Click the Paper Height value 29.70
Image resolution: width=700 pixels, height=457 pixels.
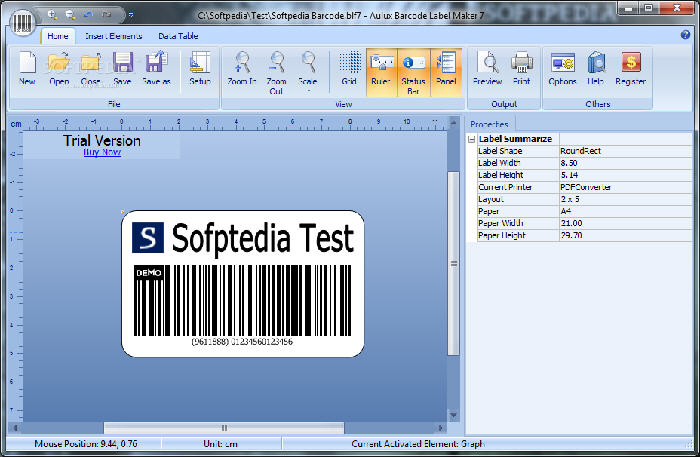click(625, 235)
